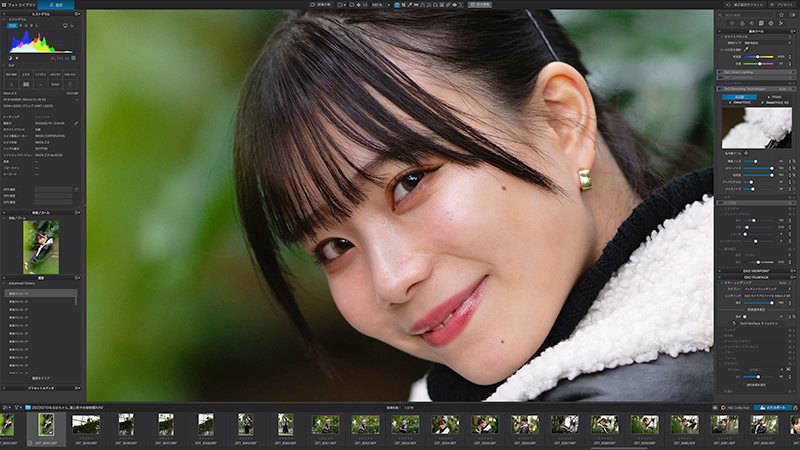Click the denoising loupe preview image

757,128
